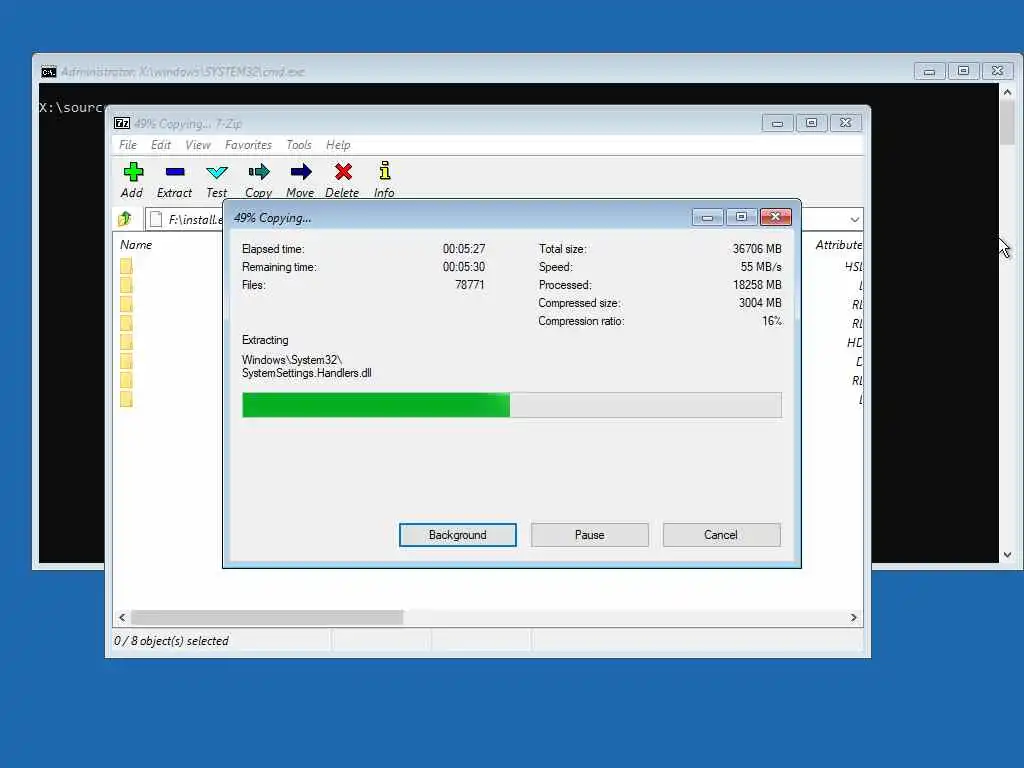1024x768 pixels.
Task: Cancel the extraction
Action: click(x=721, y=535)
